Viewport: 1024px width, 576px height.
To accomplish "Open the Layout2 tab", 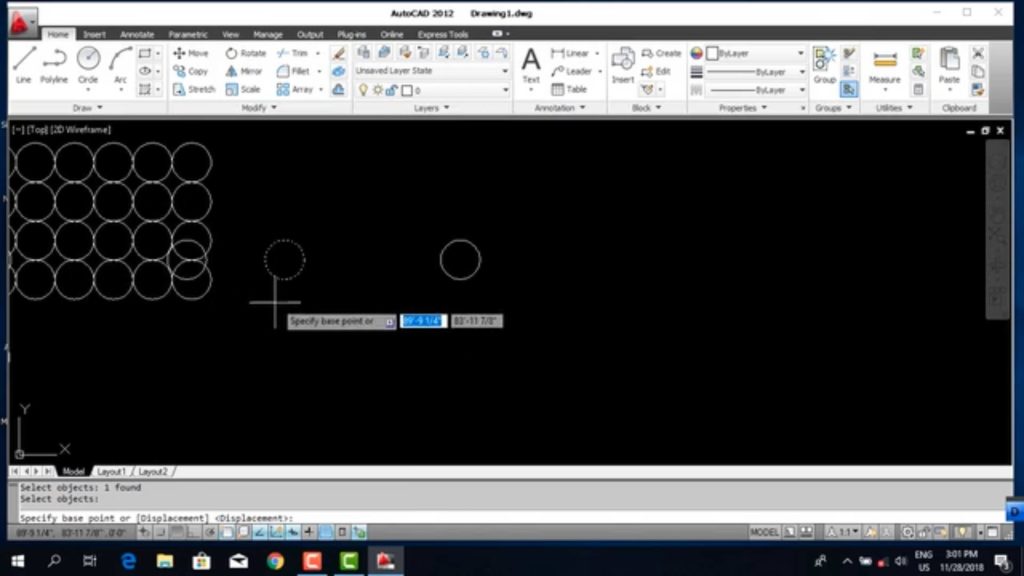I will 153,472.
